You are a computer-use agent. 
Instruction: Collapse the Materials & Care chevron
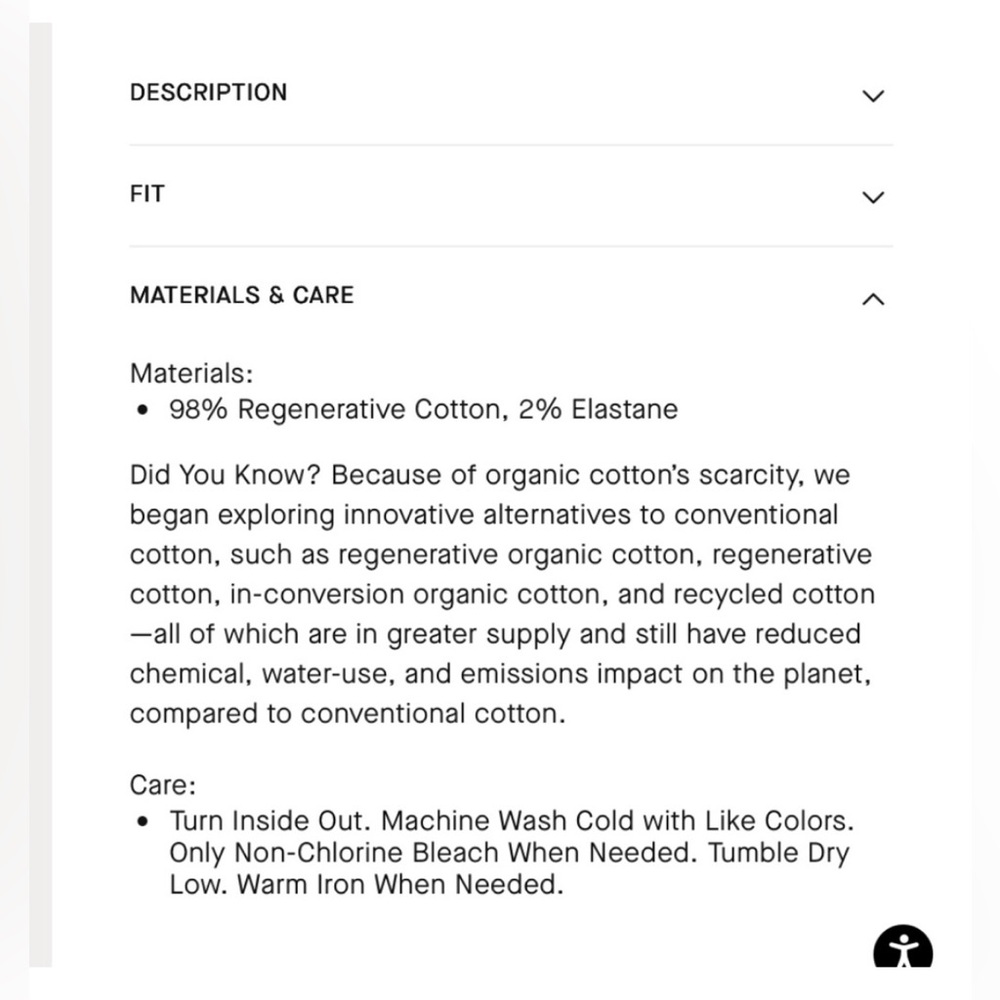[873, 298]
